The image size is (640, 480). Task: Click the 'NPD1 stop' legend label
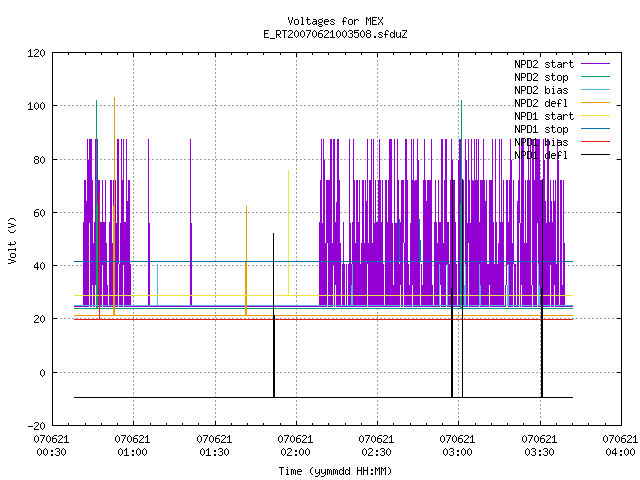tap(541, 129)
